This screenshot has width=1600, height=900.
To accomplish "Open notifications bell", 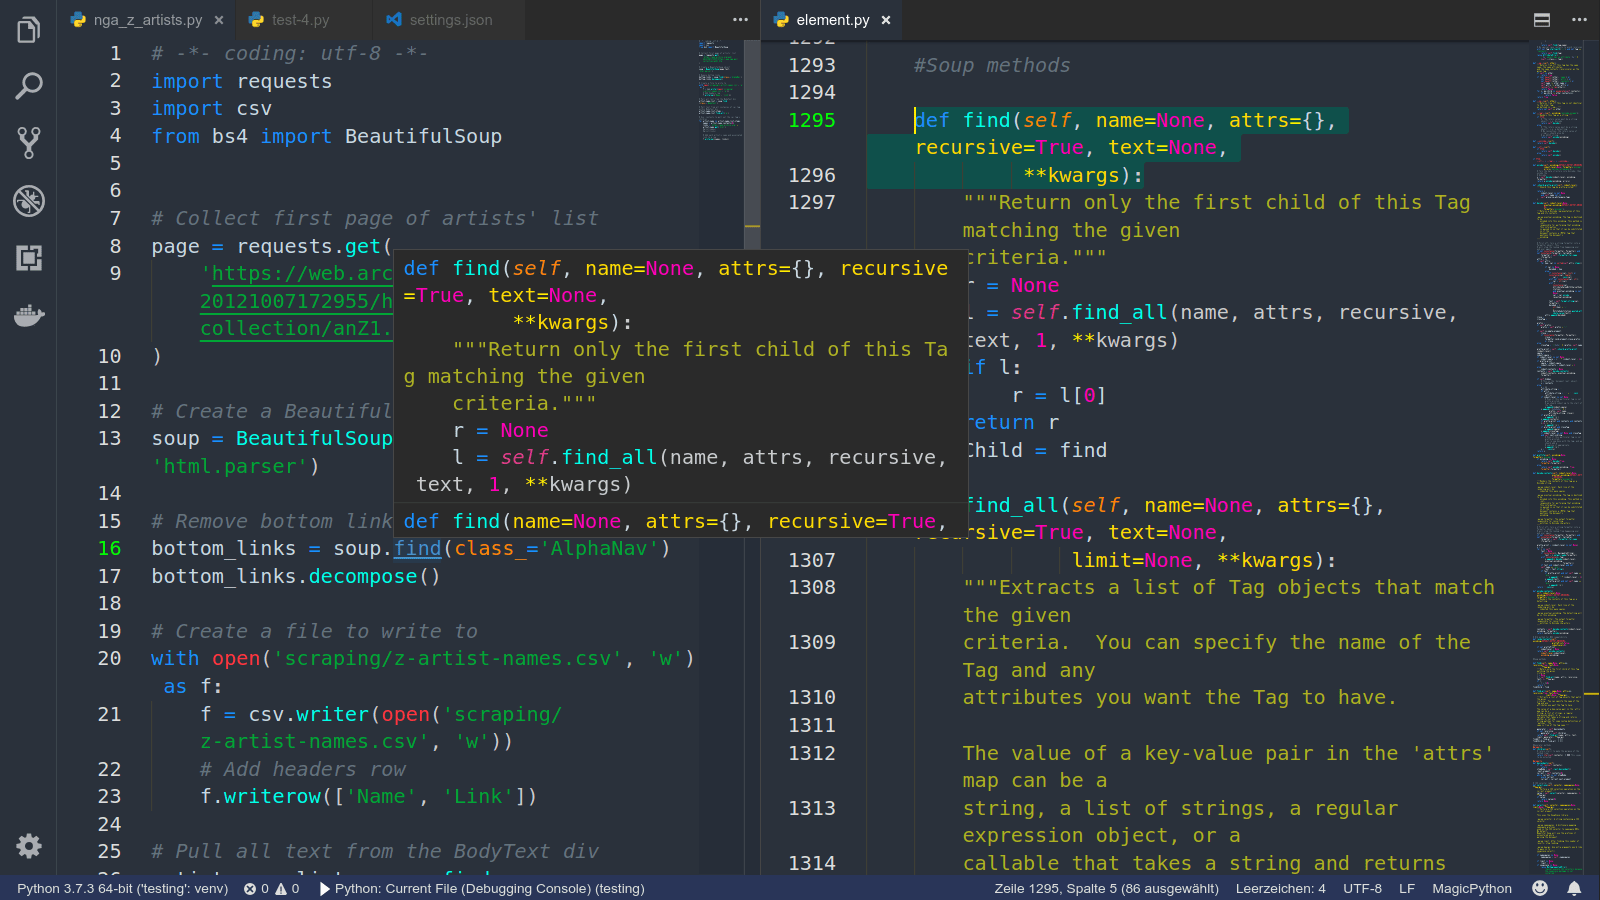I will (x=1574, y=888).
